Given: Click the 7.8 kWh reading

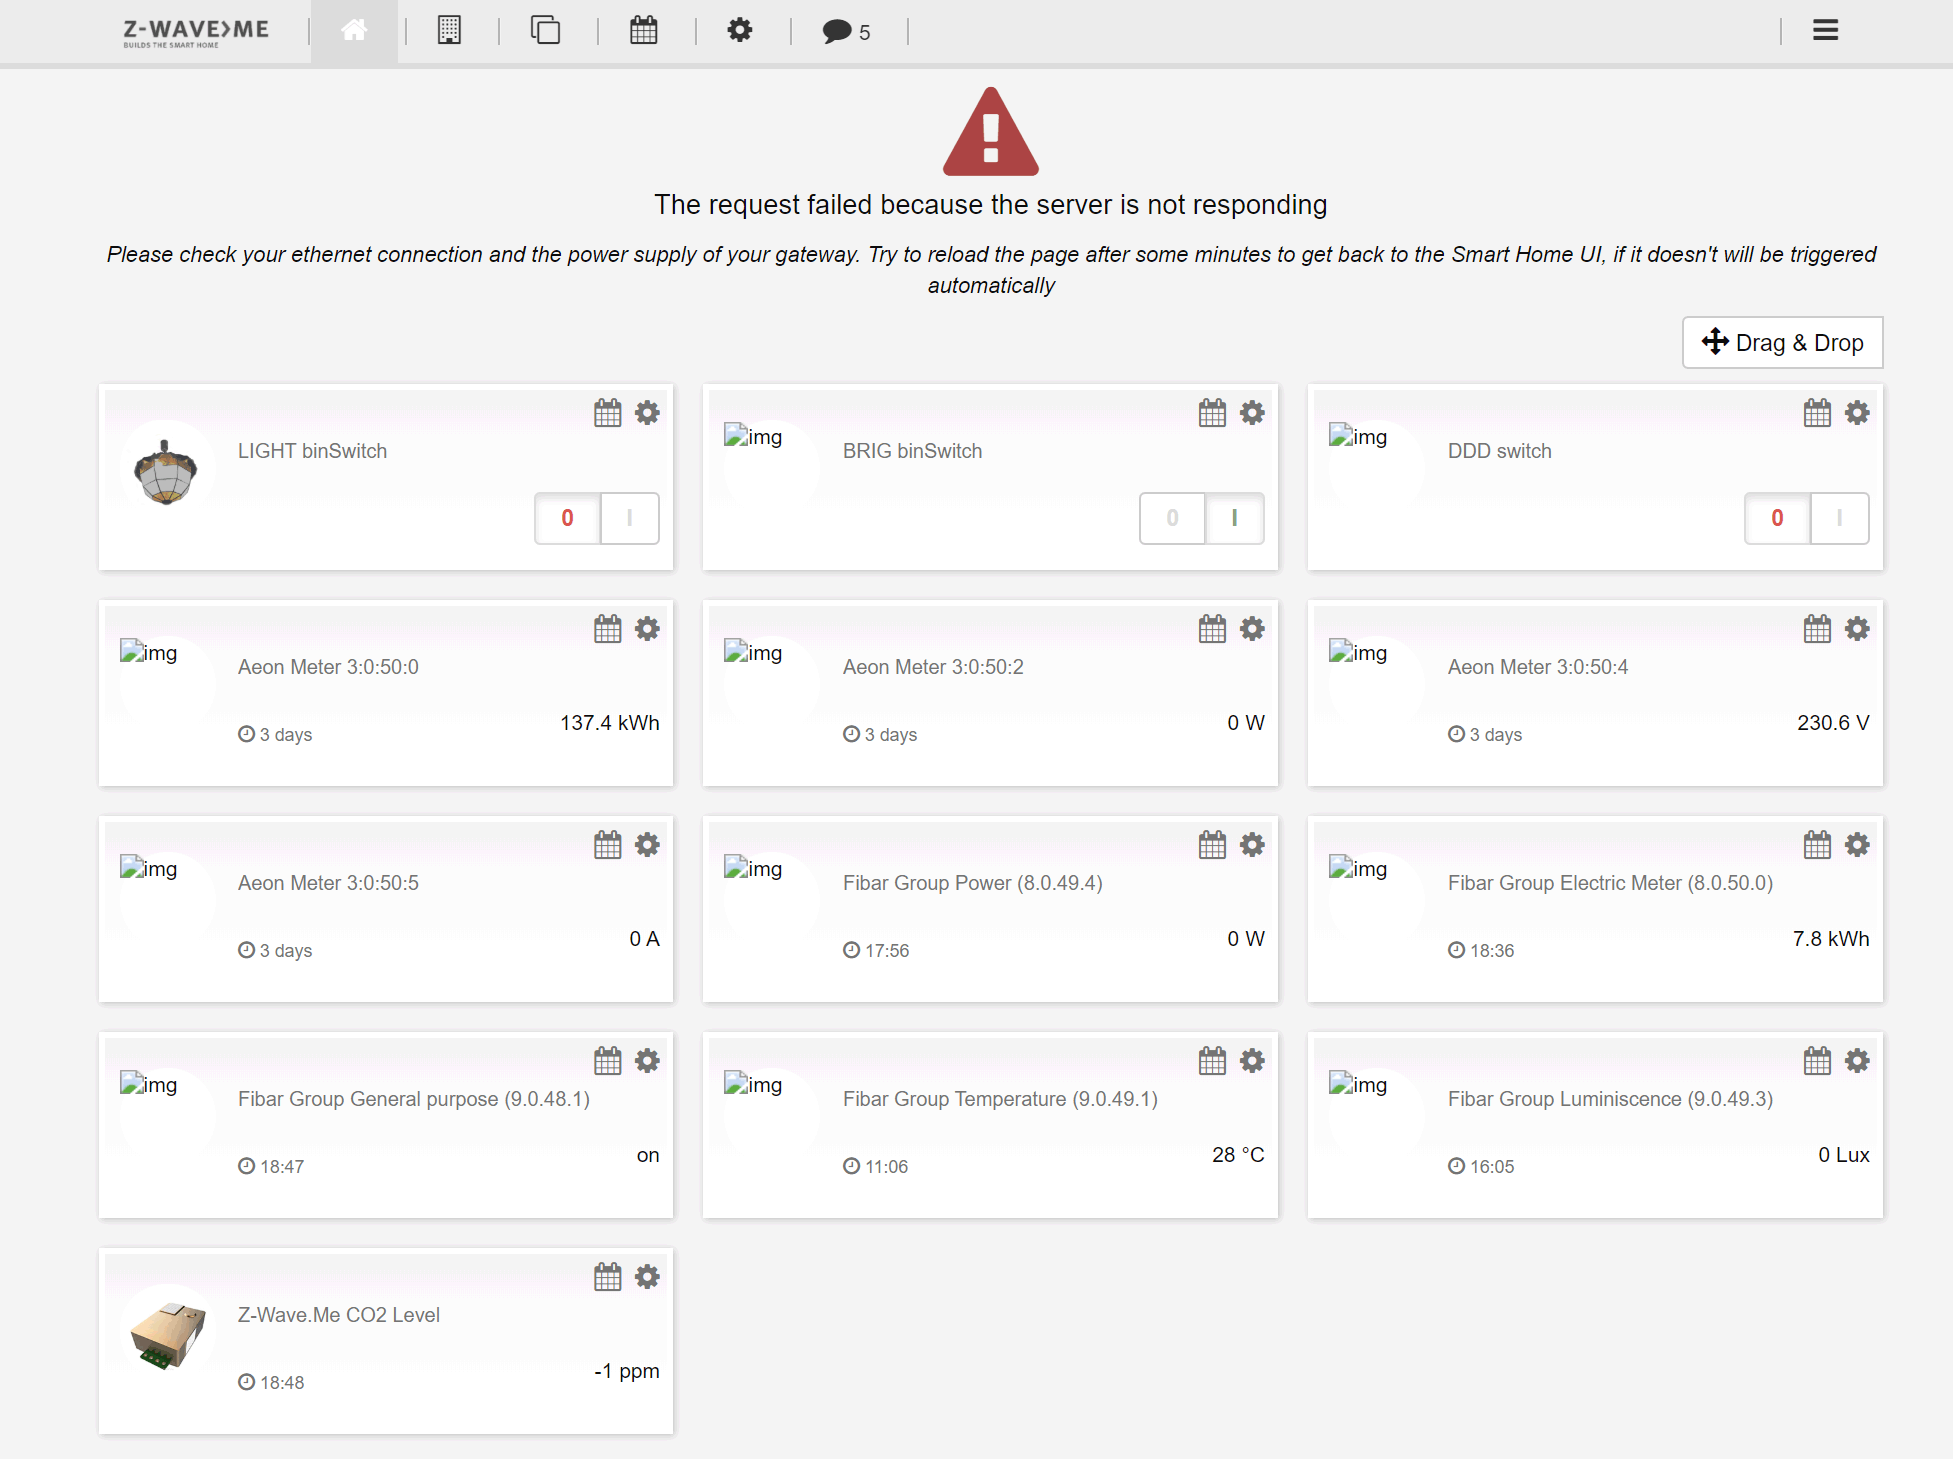Looking at the screenshot, I should coord(1831,939).
